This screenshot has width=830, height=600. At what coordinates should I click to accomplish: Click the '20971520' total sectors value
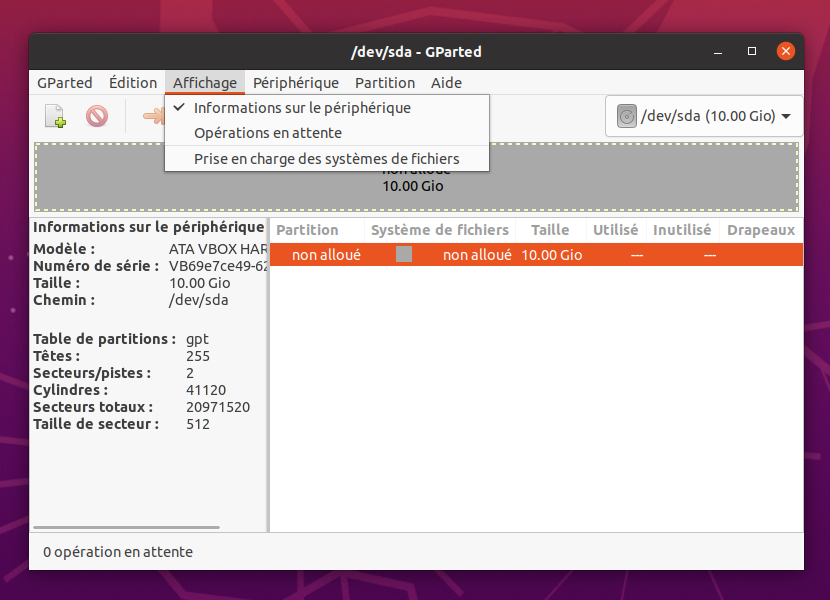(x=218, y=407)
